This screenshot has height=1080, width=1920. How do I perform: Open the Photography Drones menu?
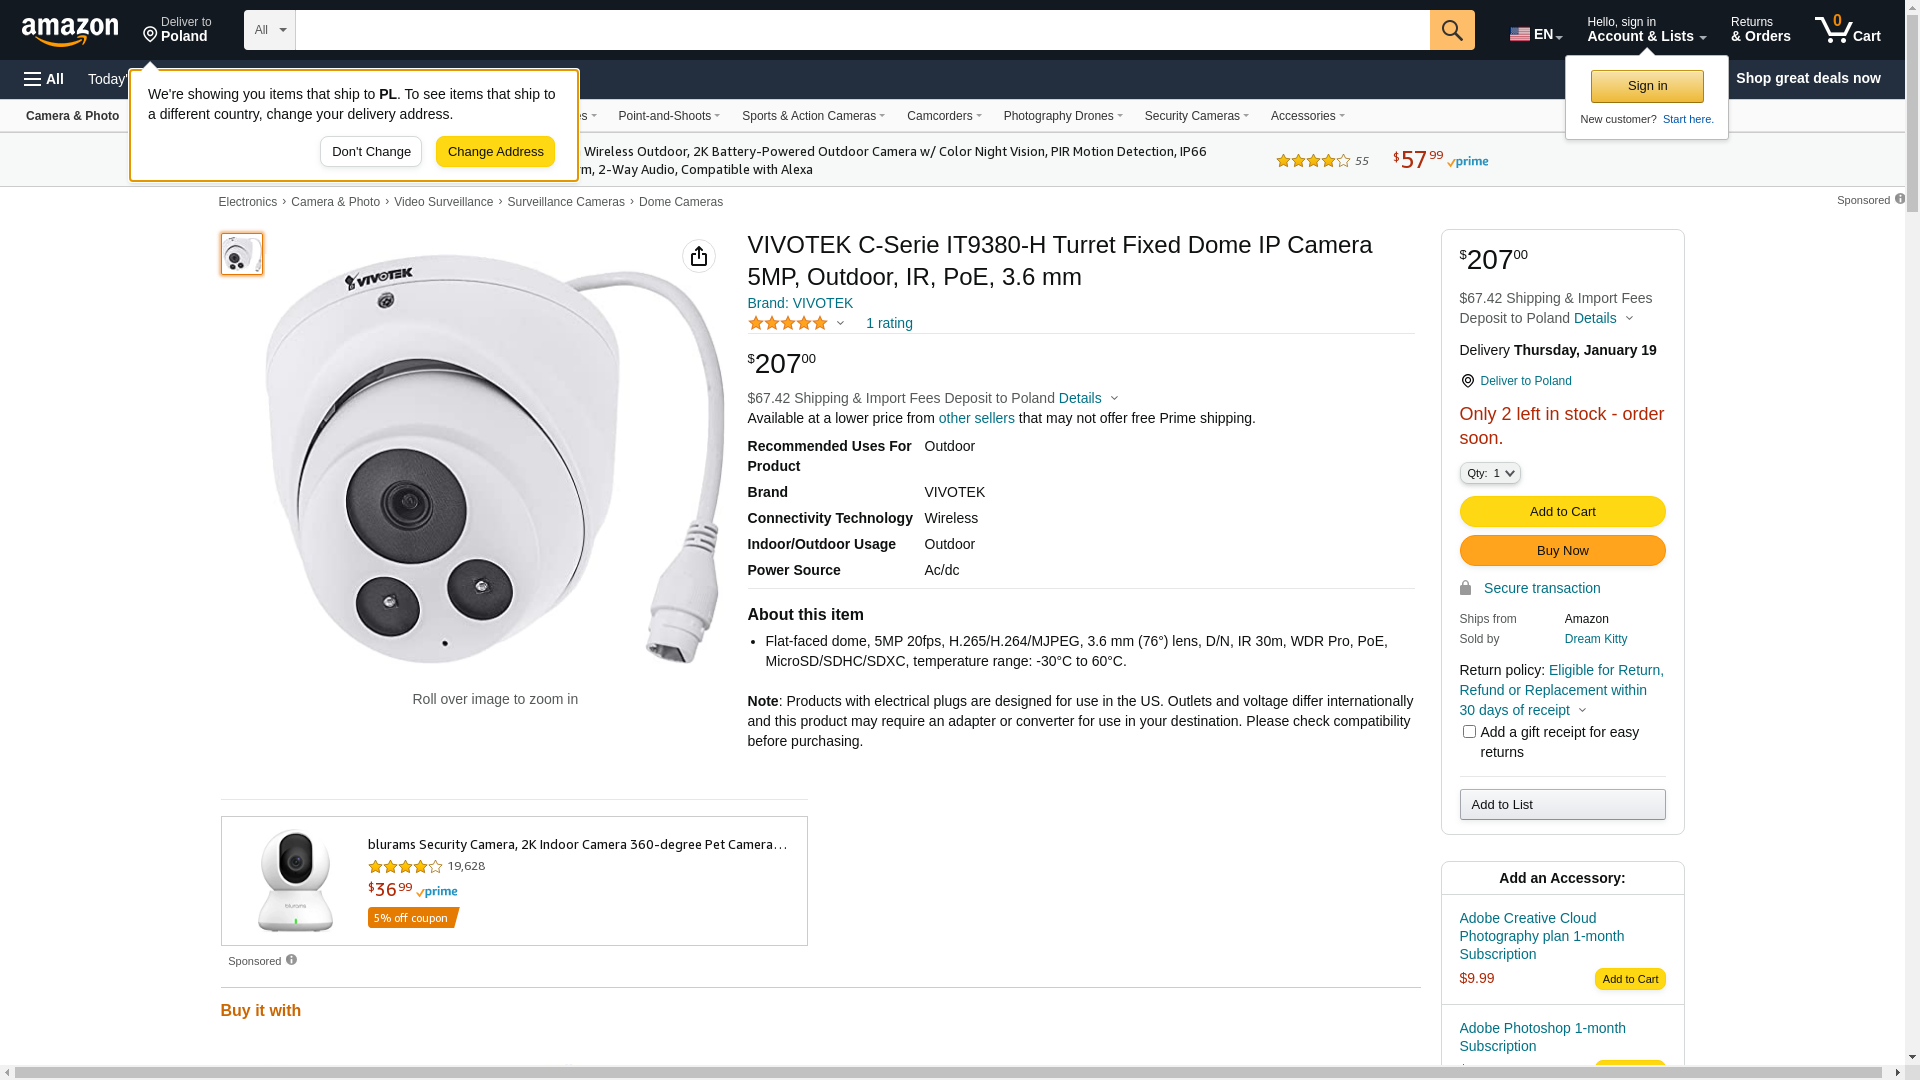(1063, 116)
